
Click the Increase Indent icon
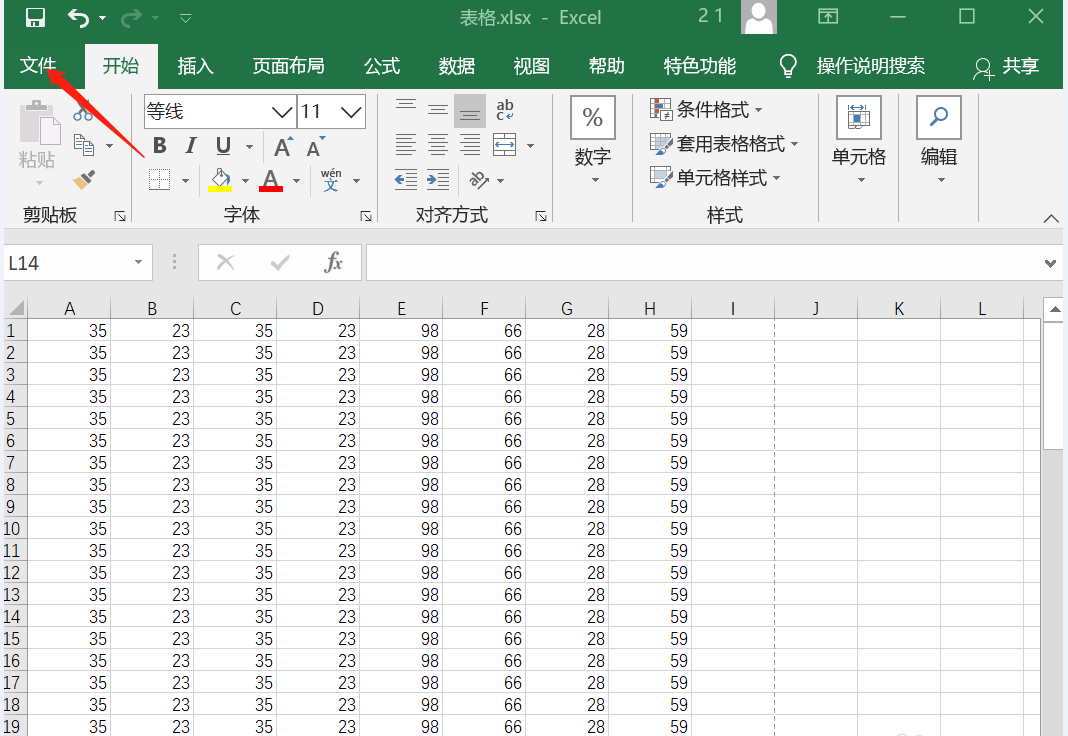point(438,180)
